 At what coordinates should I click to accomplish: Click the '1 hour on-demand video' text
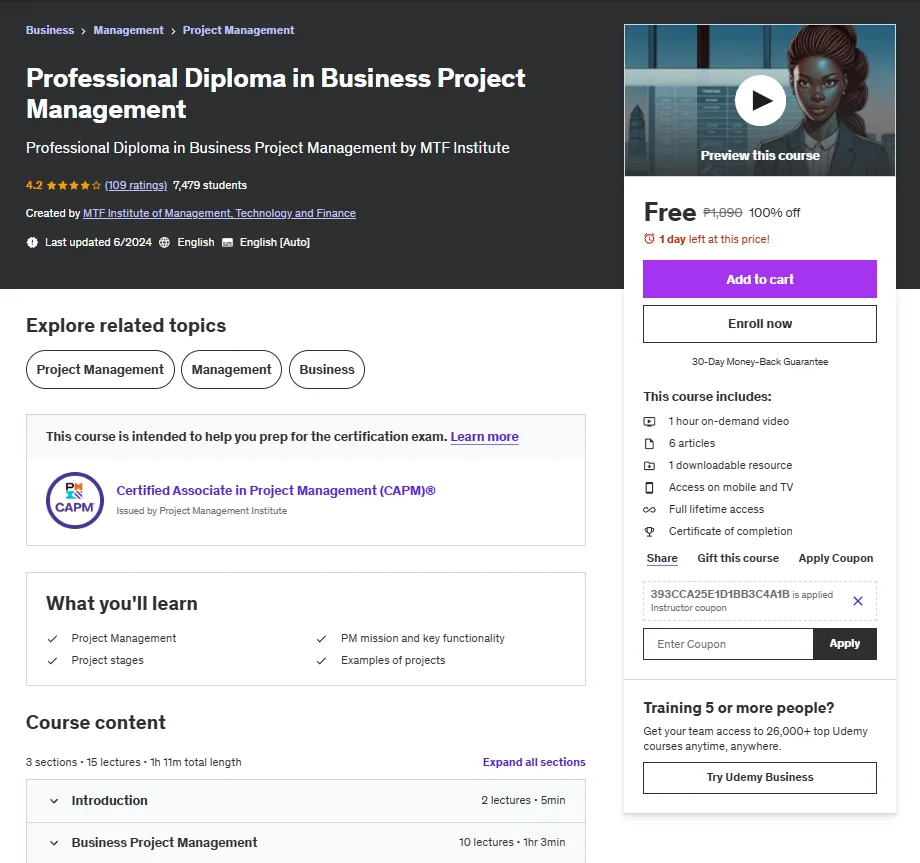(x=729, y=421)
